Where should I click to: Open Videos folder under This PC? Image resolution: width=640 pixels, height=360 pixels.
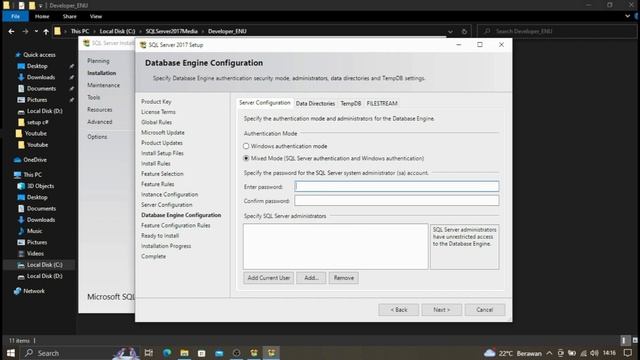(x=35, y=253)
